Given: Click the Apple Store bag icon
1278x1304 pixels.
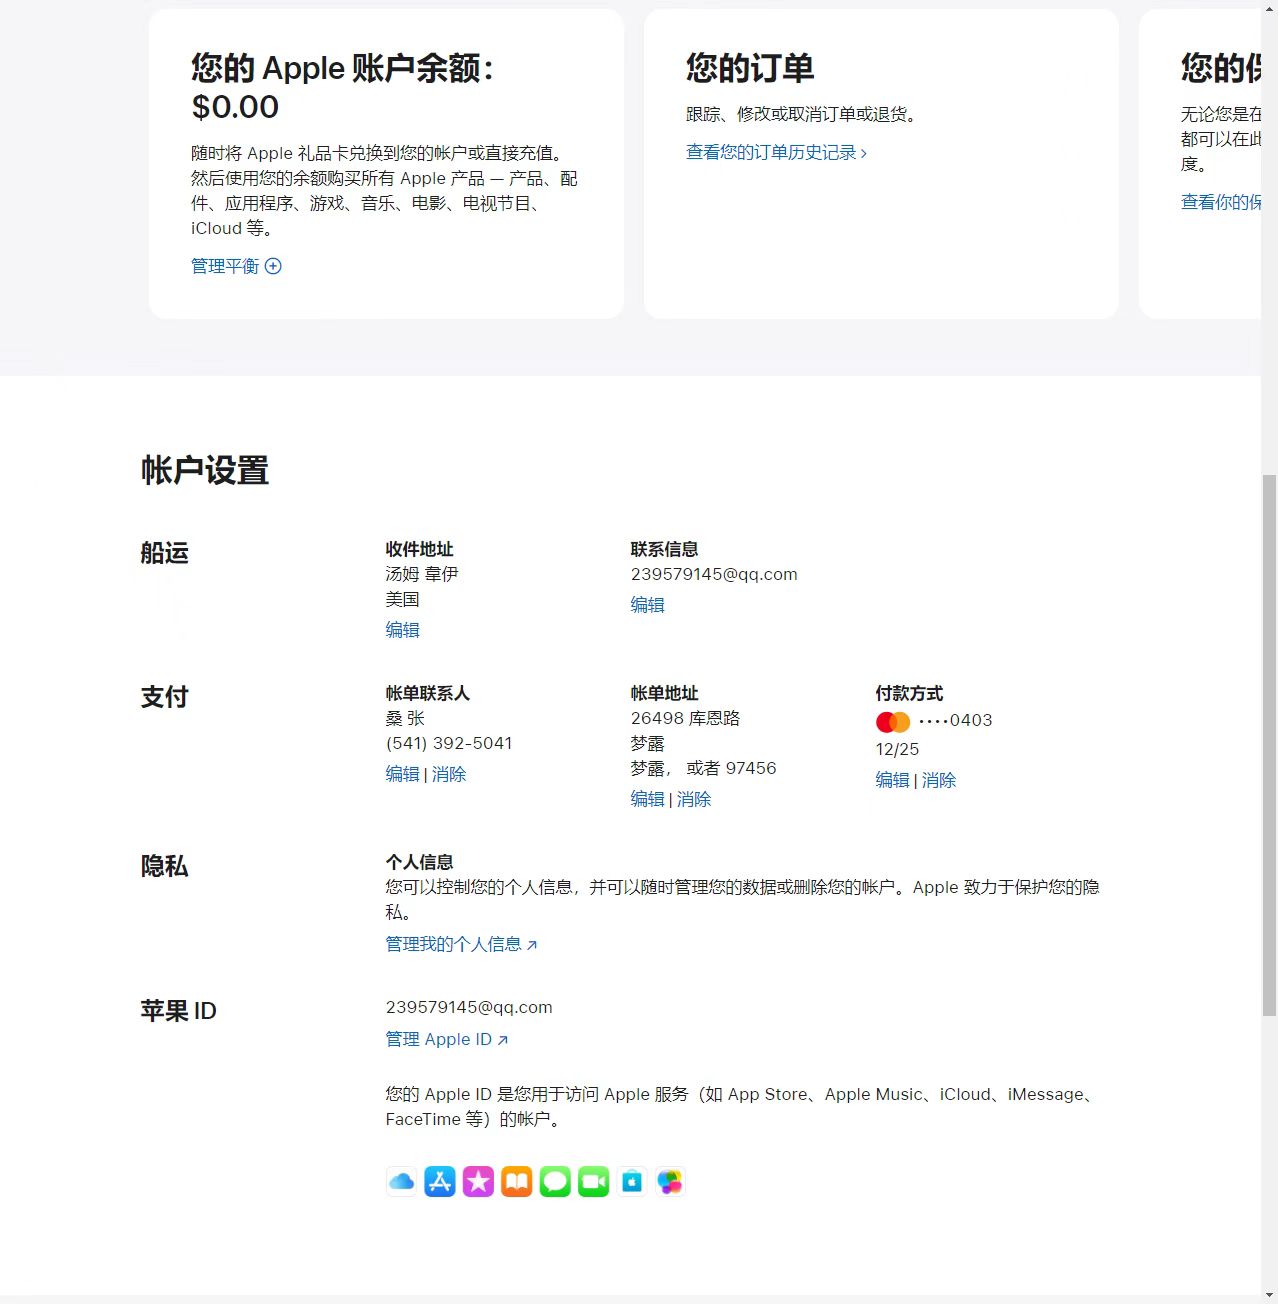Looking at the screenshot, I should click(632, 1181).
